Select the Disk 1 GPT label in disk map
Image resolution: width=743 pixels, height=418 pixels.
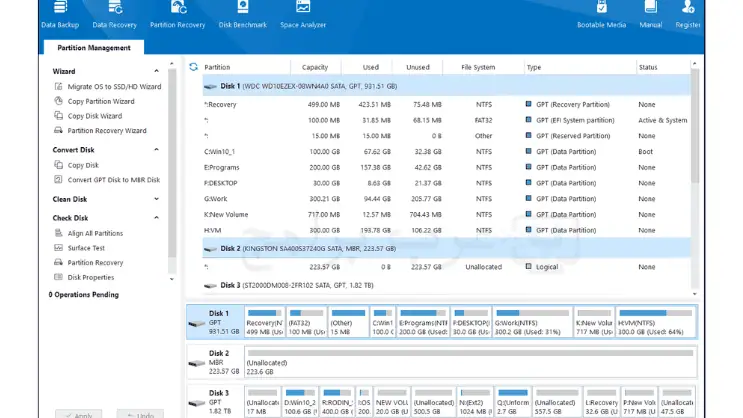[216, 322]
